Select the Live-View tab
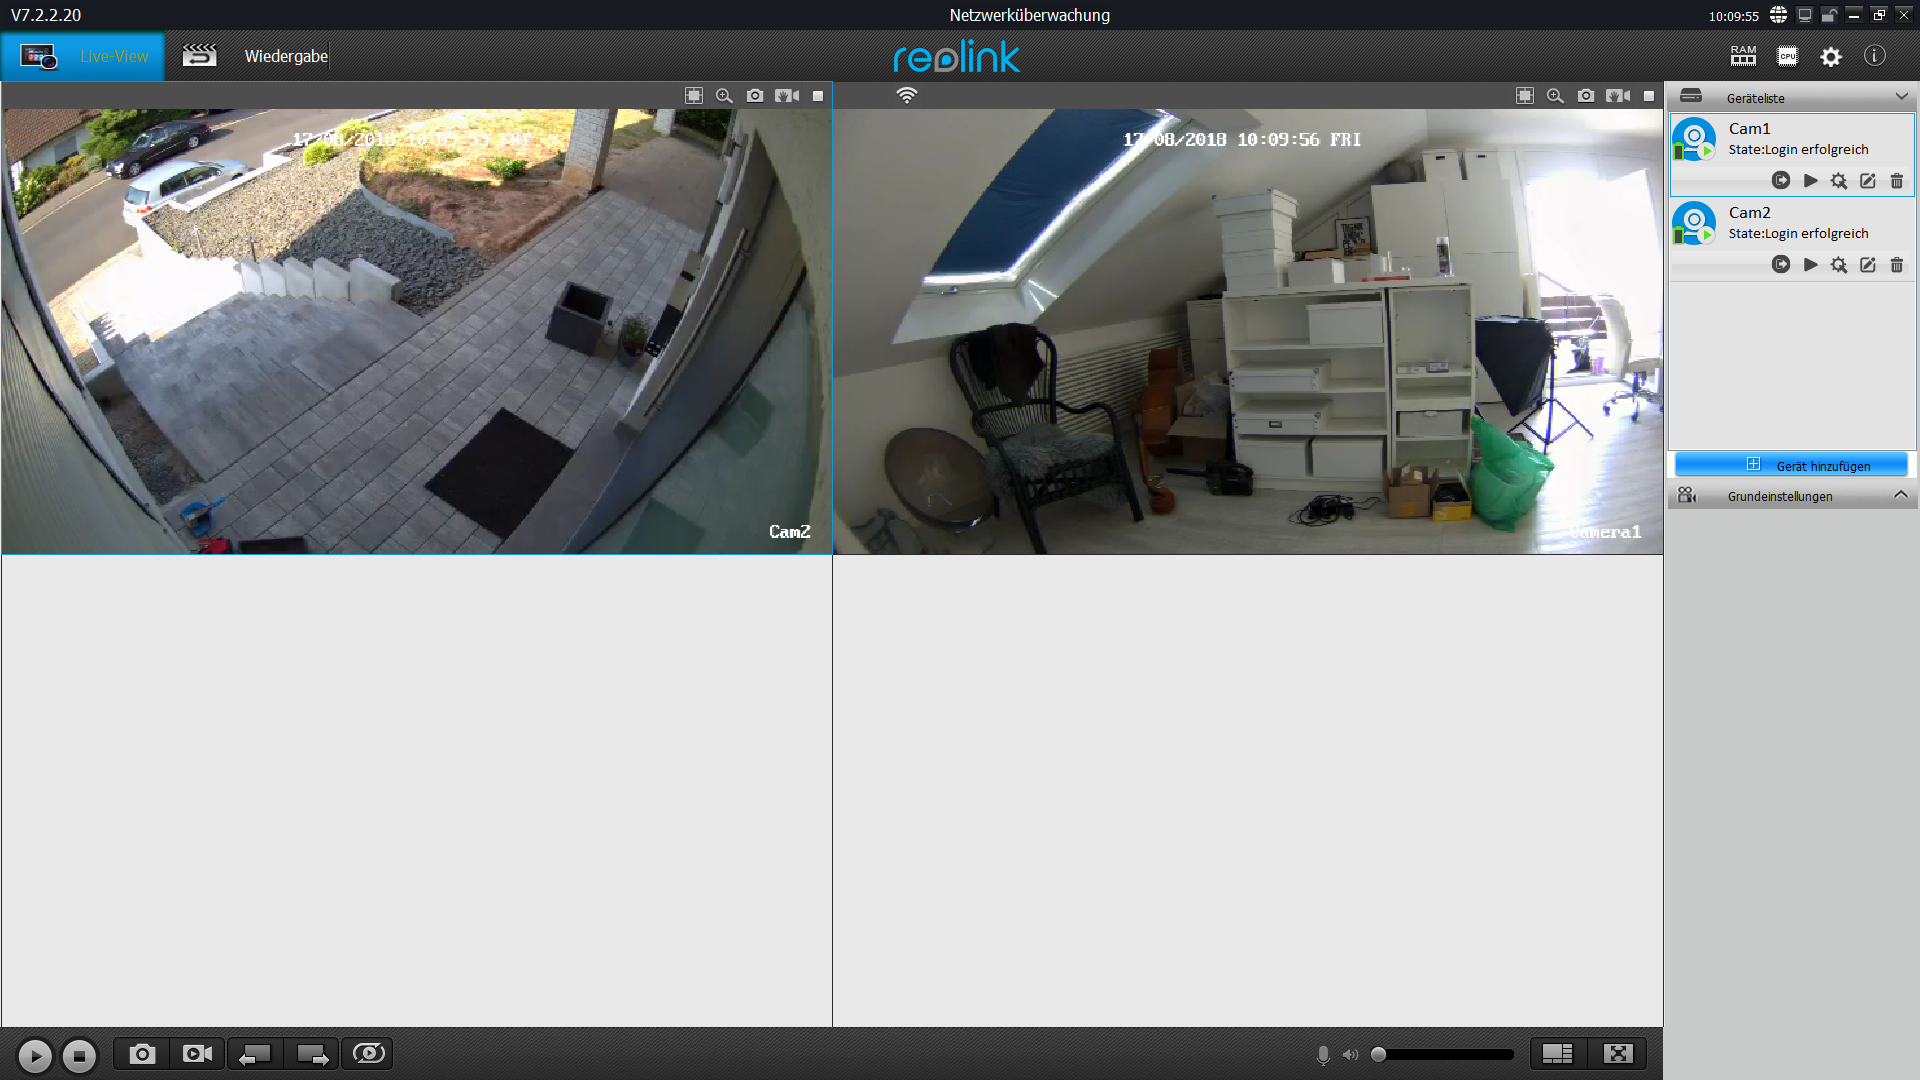Viewport: 1920px width, 1080px height. [x=113, y=57]
